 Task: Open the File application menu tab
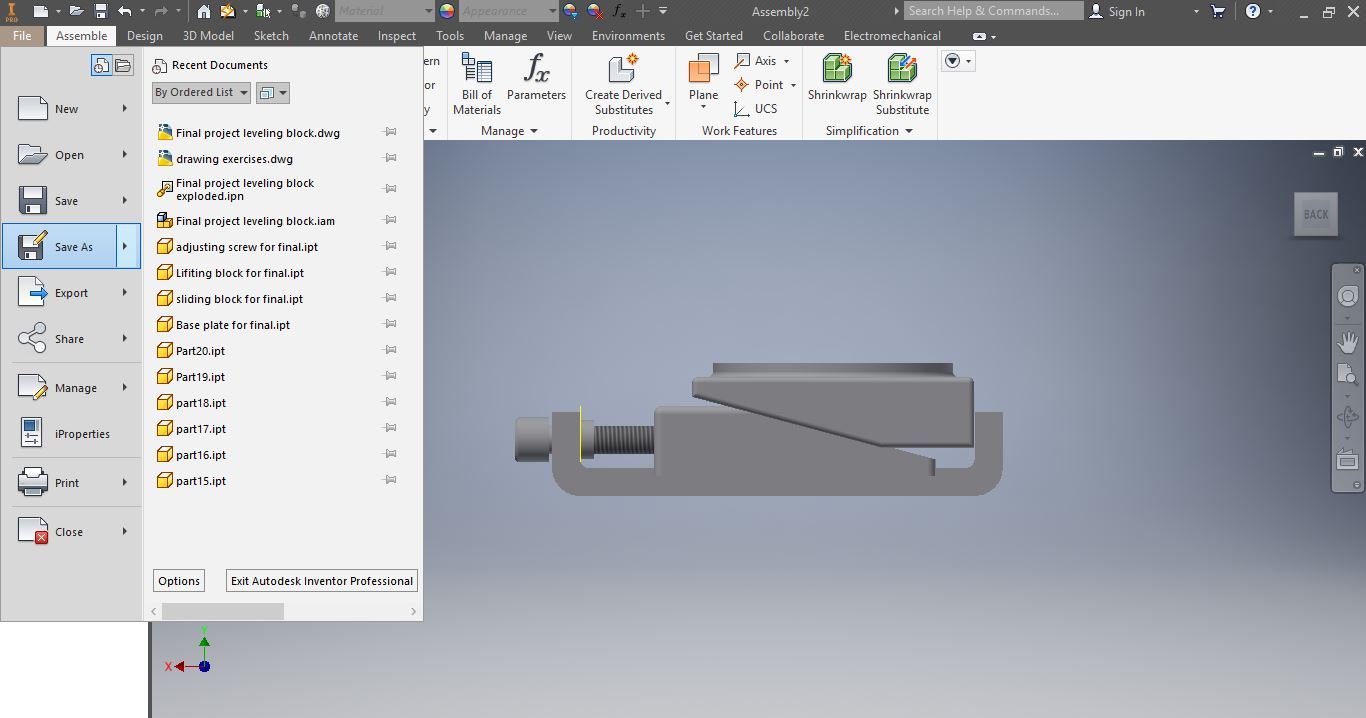pyautogui.click(x=21, y=35)
